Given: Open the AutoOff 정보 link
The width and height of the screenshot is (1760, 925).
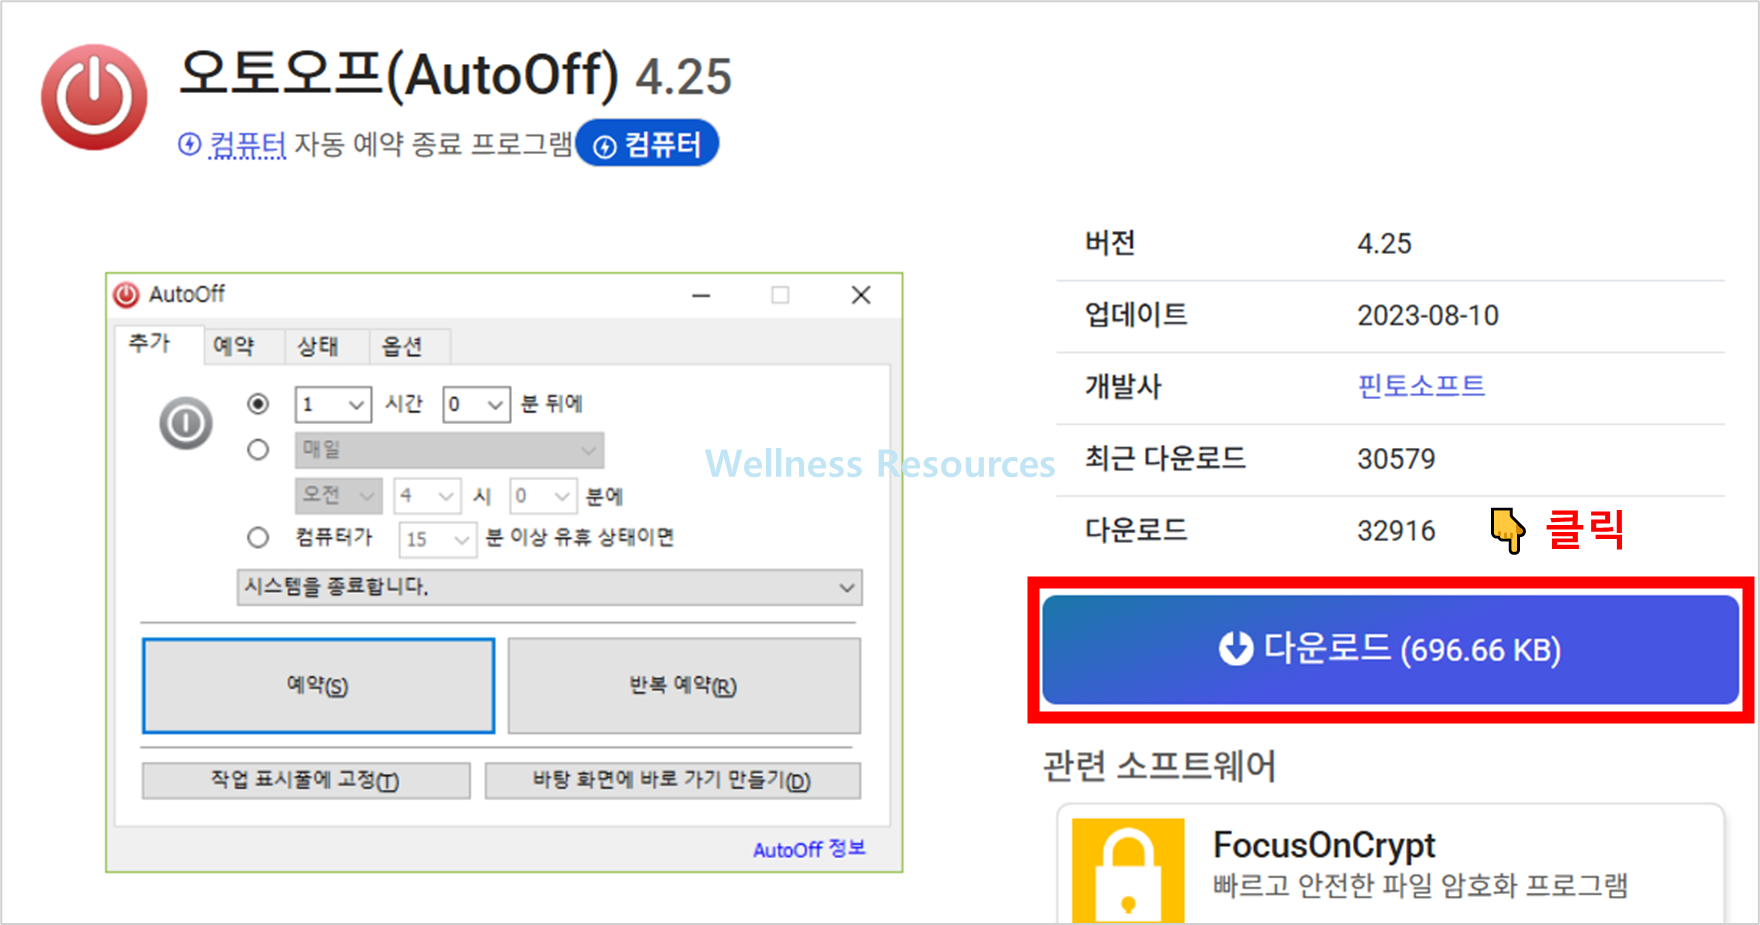Looking at the screenshot, I should tap(809, 849).
